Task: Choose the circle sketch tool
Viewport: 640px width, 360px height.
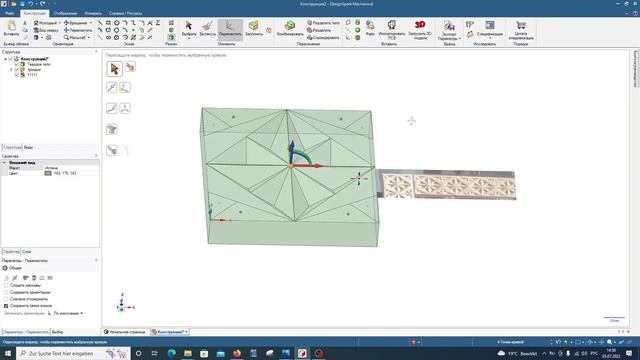Action: [x=116, y=23]
